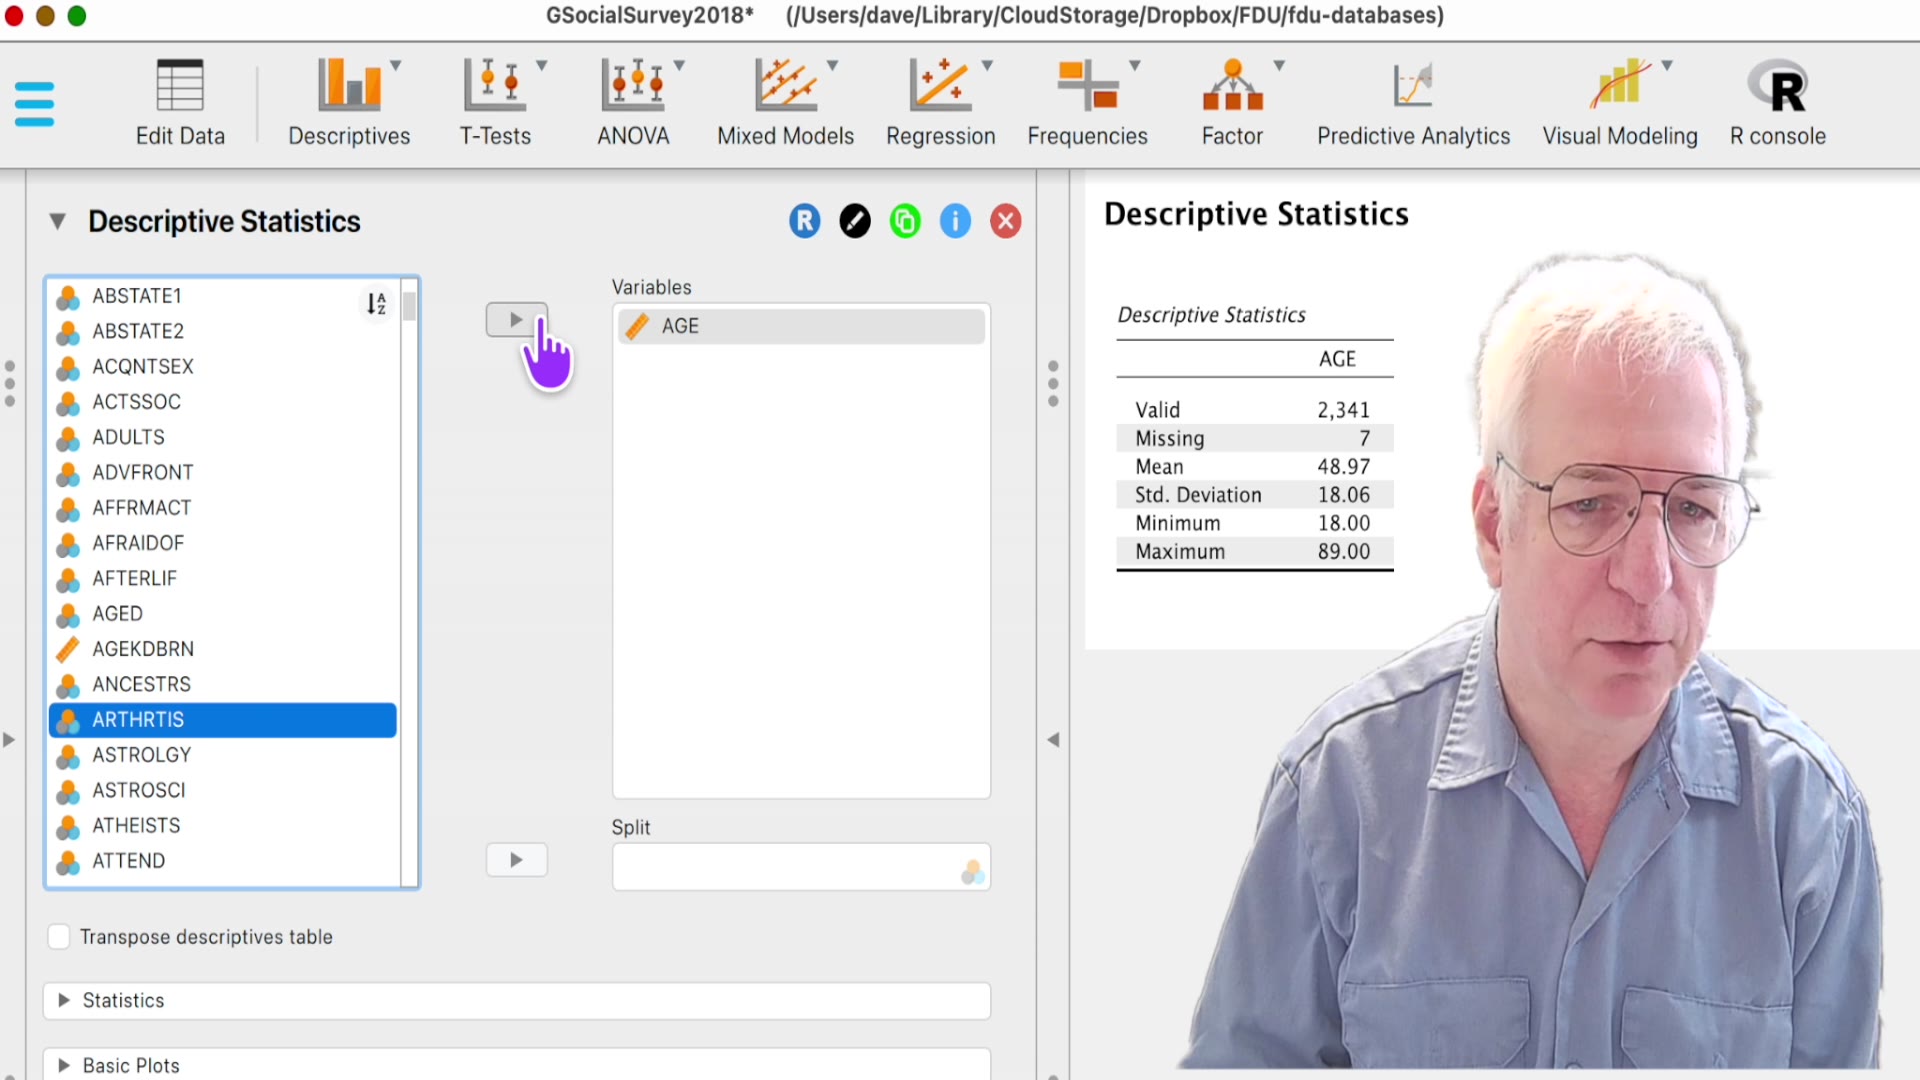Click the alphabetical sort icon in variable list

coord(376,303)
